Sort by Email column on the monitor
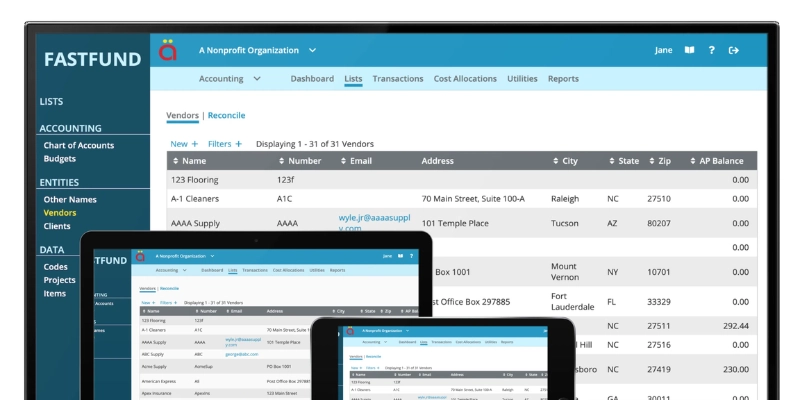Viewport: 800px width, 400px height. [356, 161]
